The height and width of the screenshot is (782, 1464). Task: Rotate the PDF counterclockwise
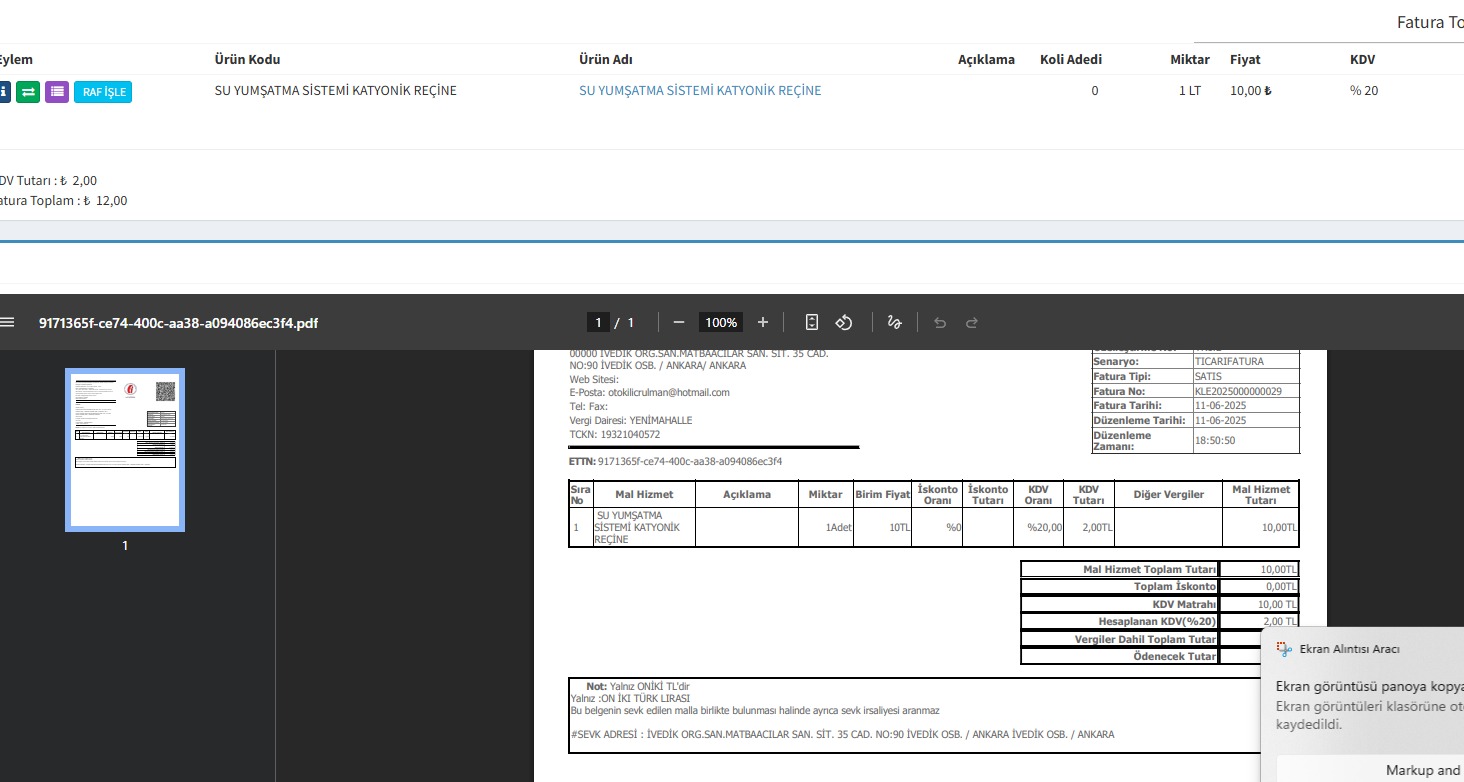pyautogui.click(x=843, y=322)
